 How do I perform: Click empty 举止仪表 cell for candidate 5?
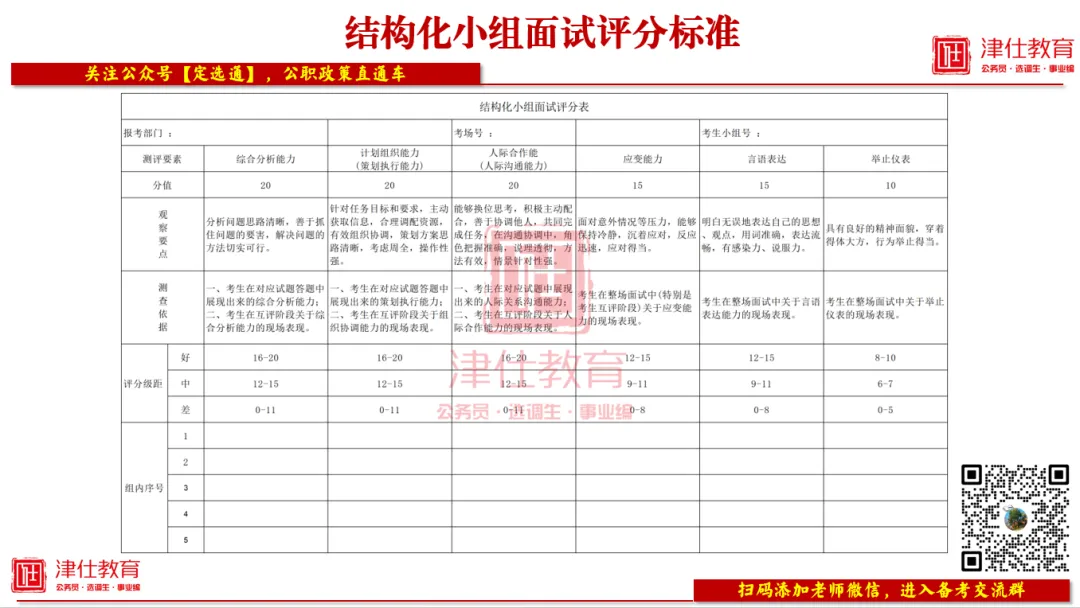(x=886, y=541)
